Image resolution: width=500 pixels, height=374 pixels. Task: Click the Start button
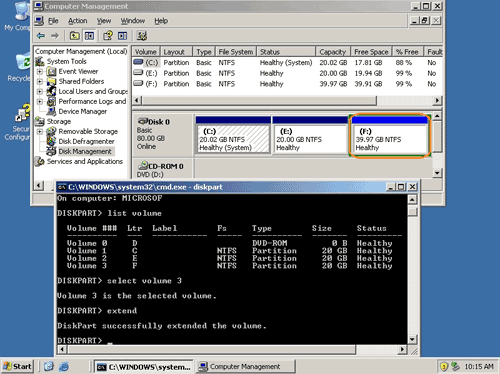click(17, 367)
